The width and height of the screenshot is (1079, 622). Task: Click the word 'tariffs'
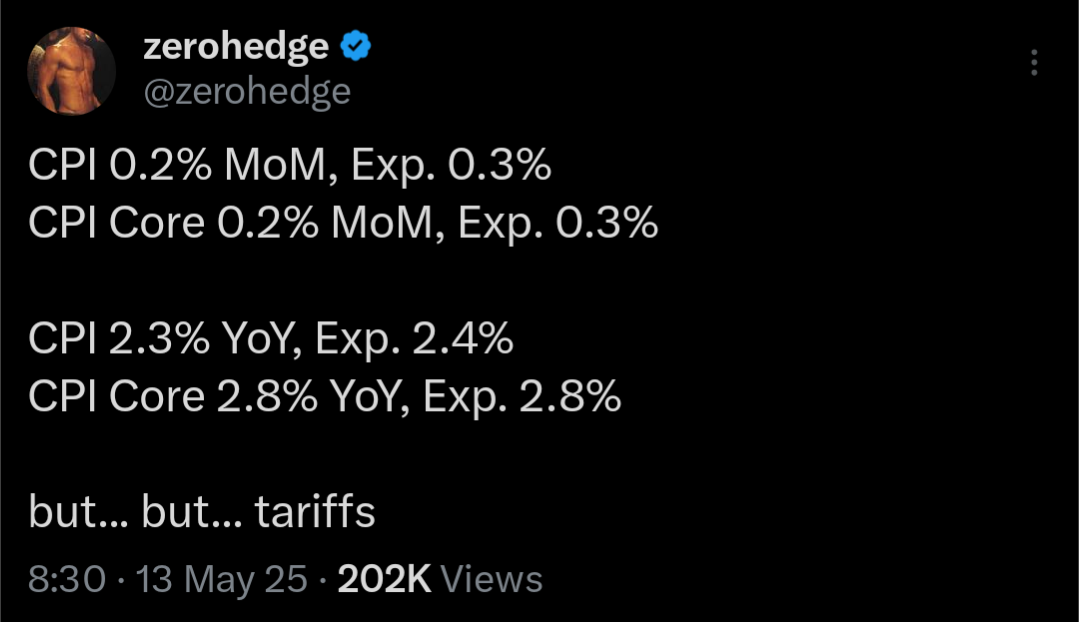(315, 511)
